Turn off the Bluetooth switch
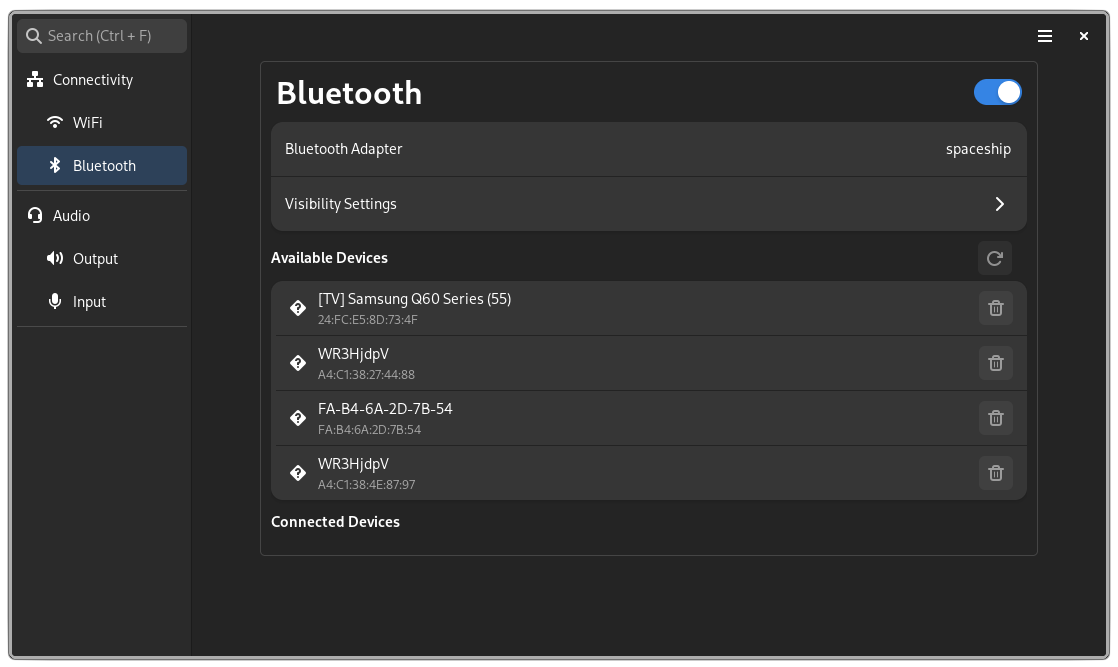Viewport: 1118px width, 667px height. 997,92
